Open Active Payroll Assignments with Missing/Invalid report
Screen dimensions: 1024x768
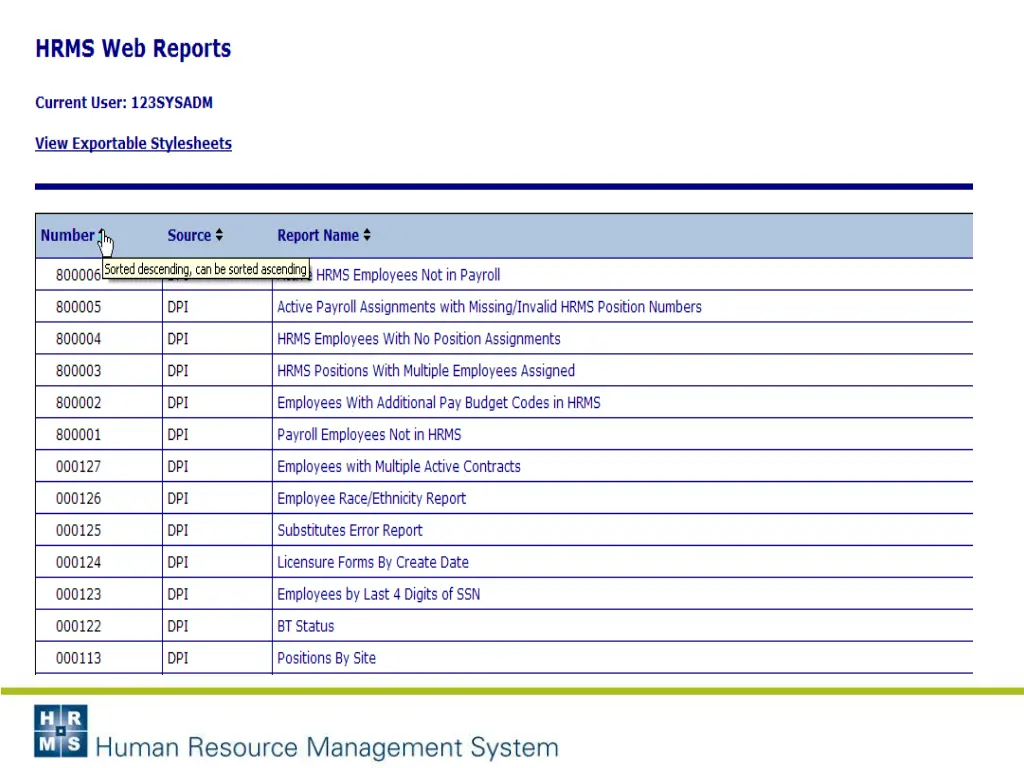point(489,307)
